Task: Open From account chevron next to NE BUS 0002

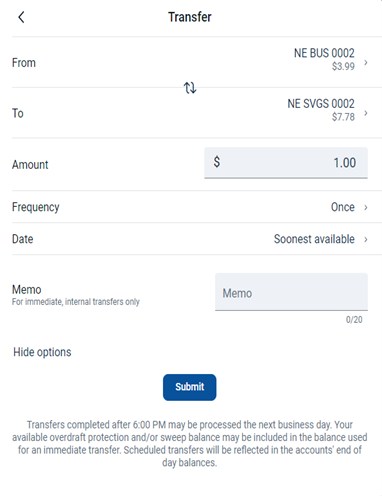Action: click(x=366, y=62)
